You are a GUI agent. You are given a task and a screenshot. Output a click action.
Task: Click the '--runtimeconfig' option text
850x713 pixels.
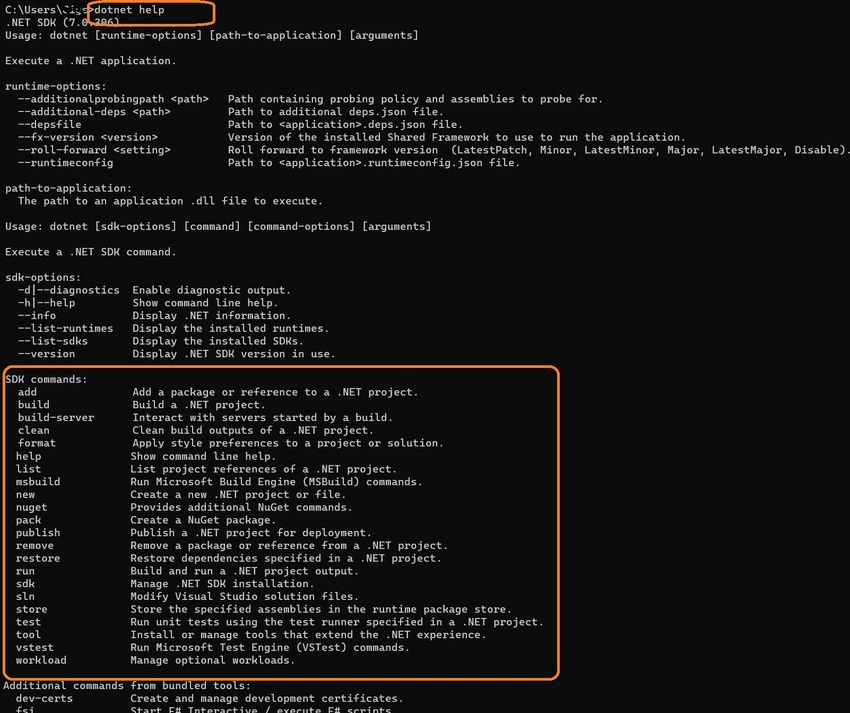click(x=66, y=163)
